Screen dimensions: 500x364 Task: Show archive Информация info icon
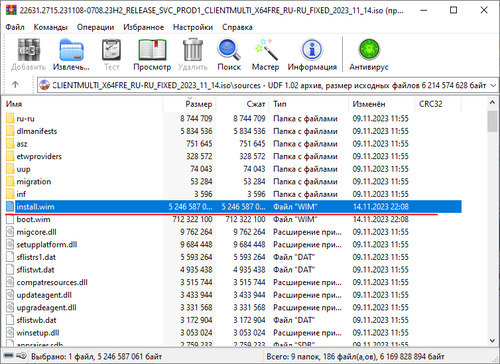click(x=312, y=50)
